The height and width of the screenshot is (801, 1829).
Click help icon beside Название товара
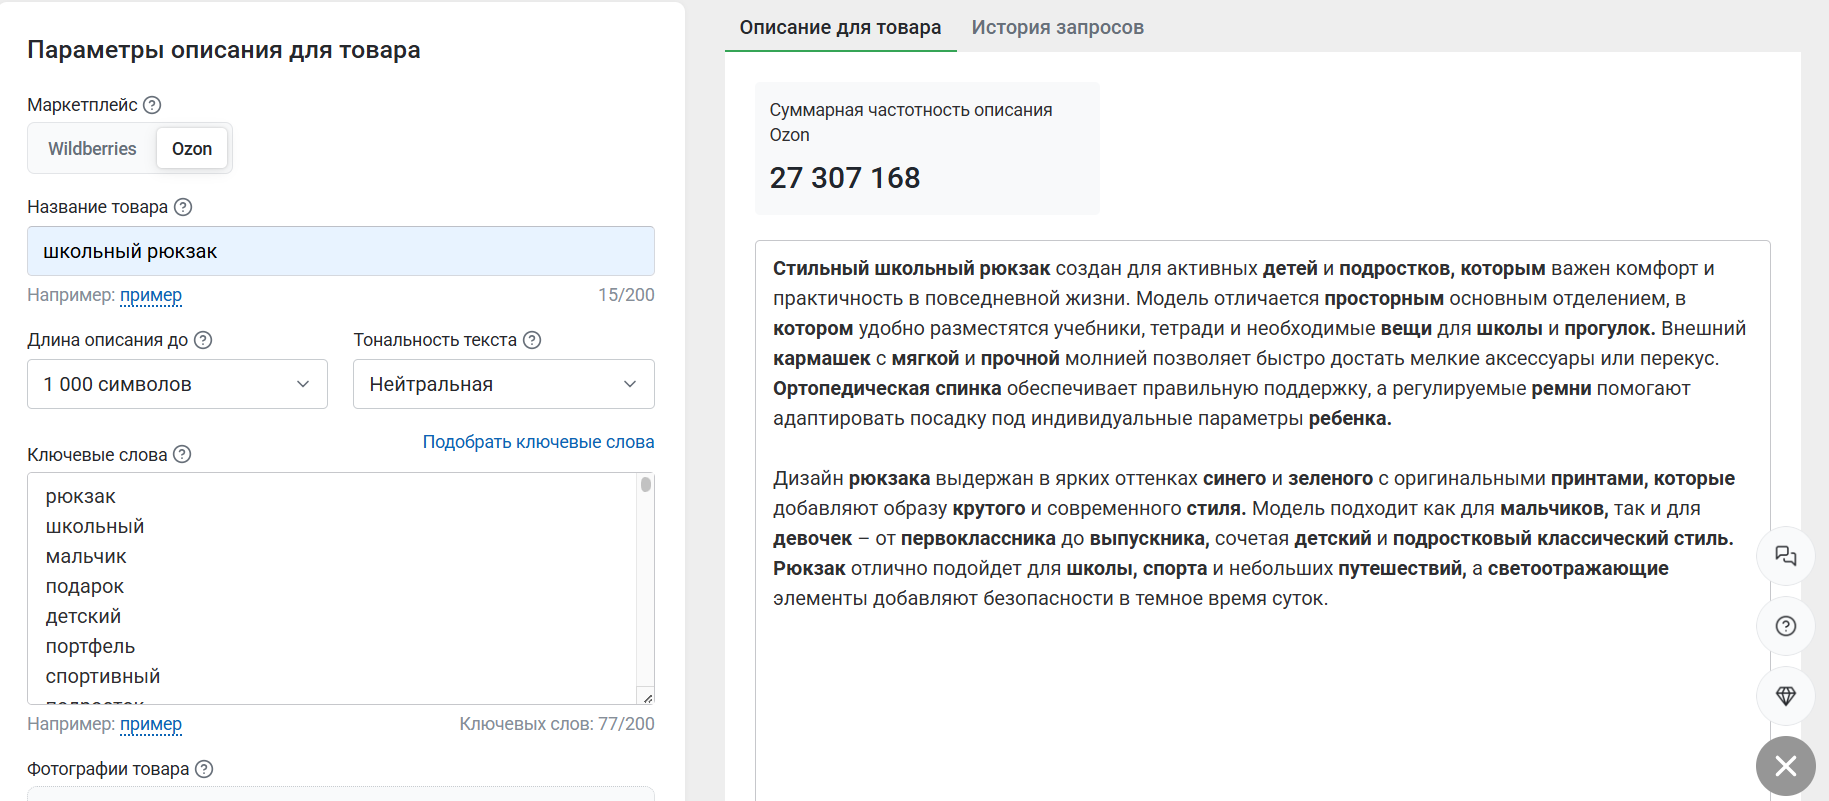183,207
